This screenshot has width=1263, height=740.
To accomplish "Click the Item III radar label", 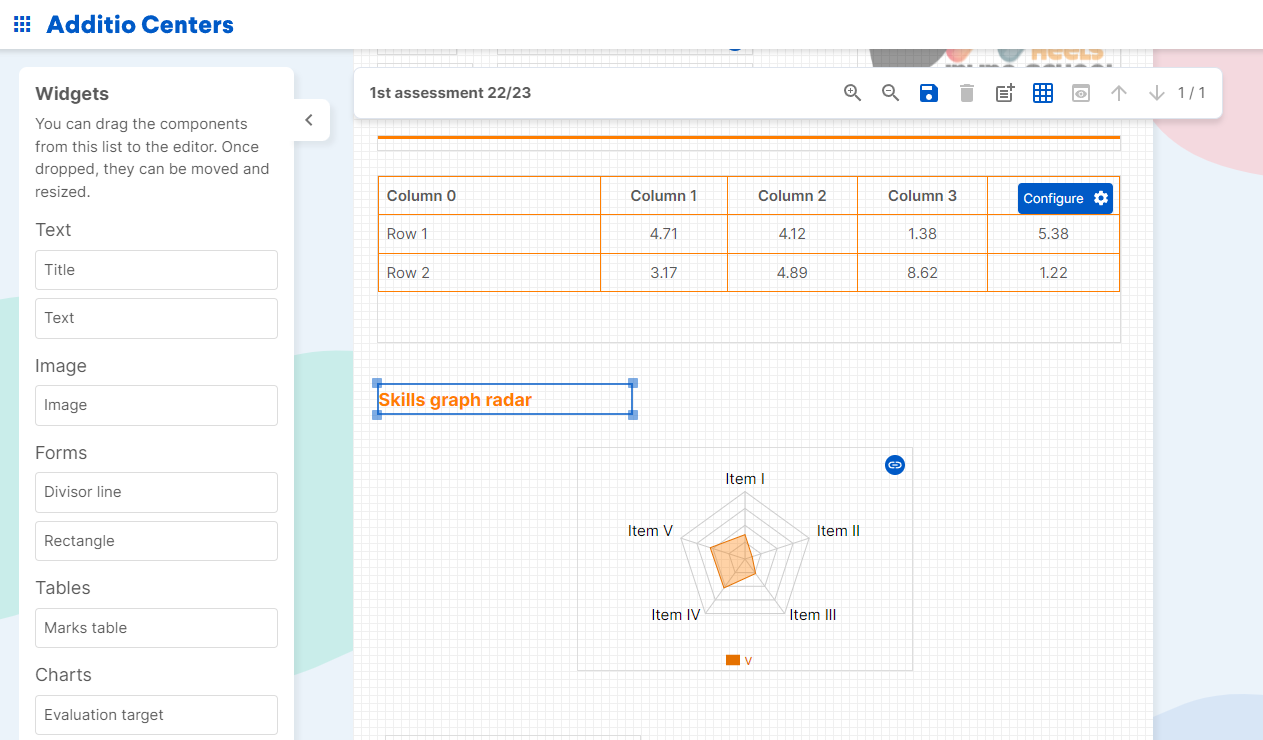I will 813,615.
